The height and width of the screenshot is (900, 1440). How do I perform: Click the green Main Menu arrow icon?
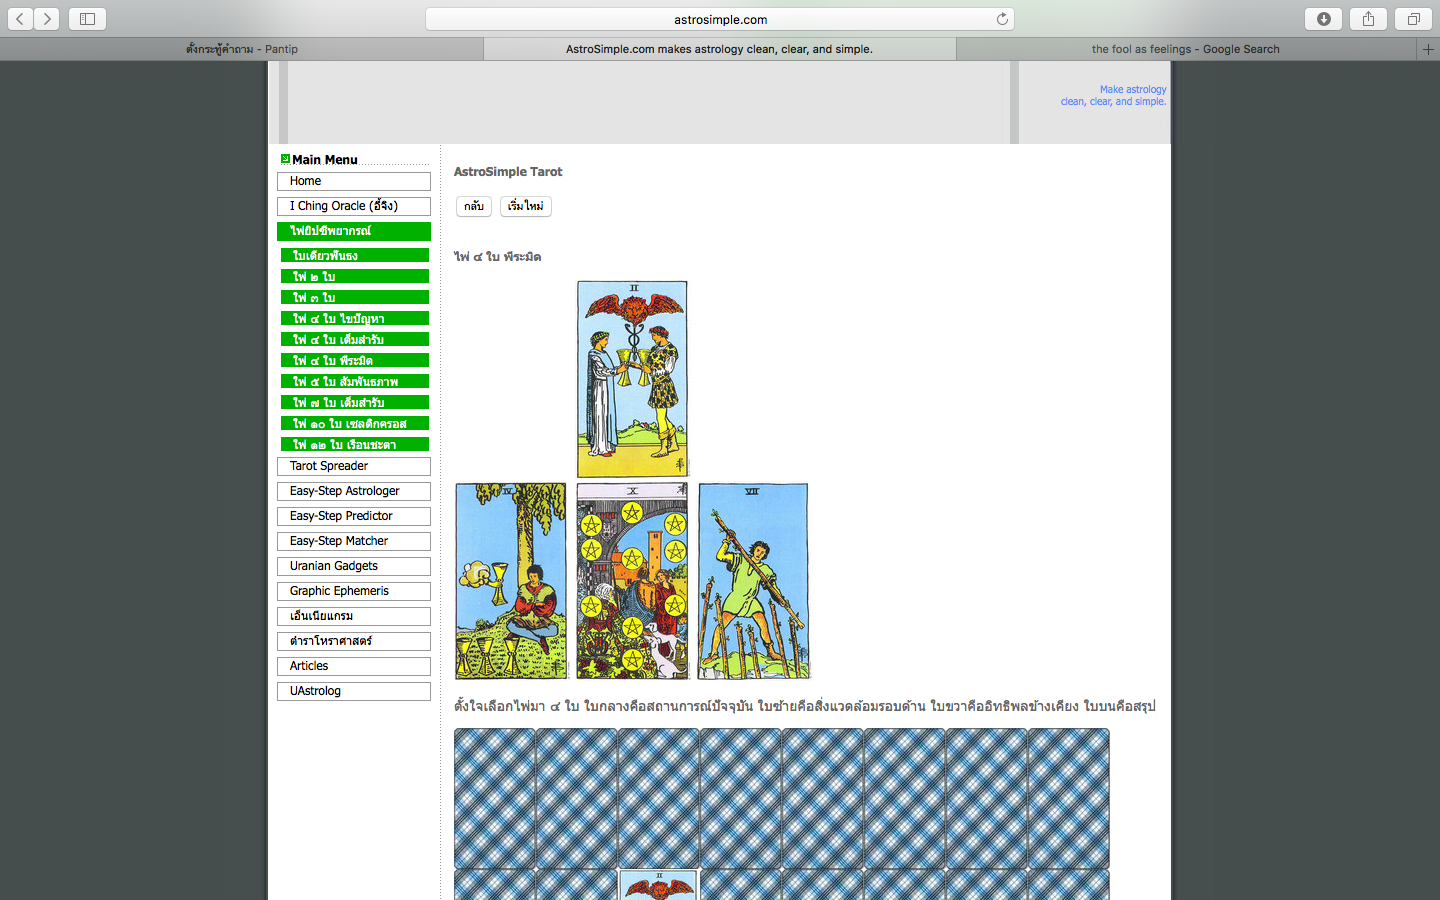[285, 159]
